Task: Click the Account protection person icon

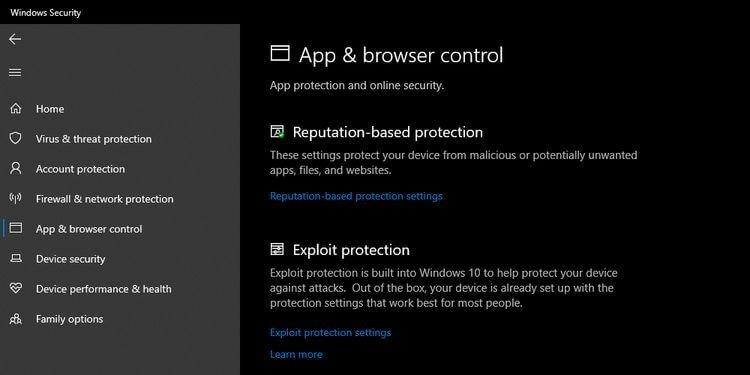Action: (16, 168)
